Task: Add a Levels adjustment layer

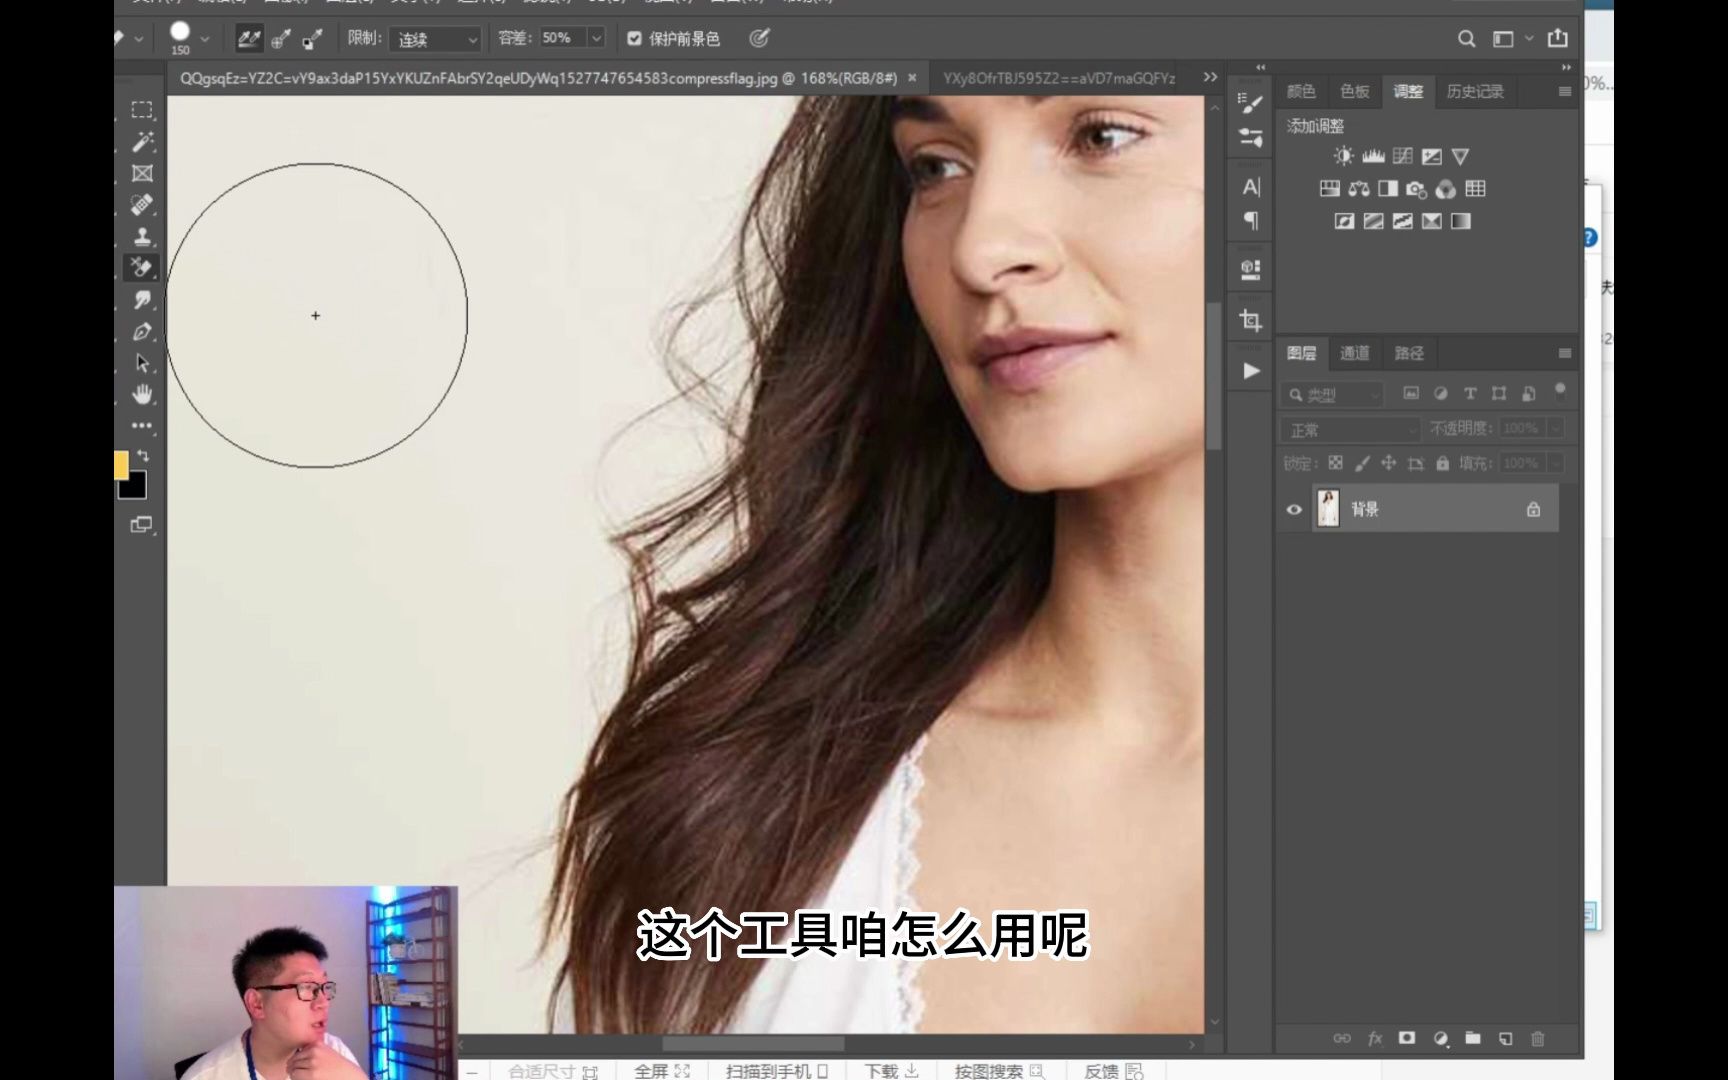Action: [1374, 156]
